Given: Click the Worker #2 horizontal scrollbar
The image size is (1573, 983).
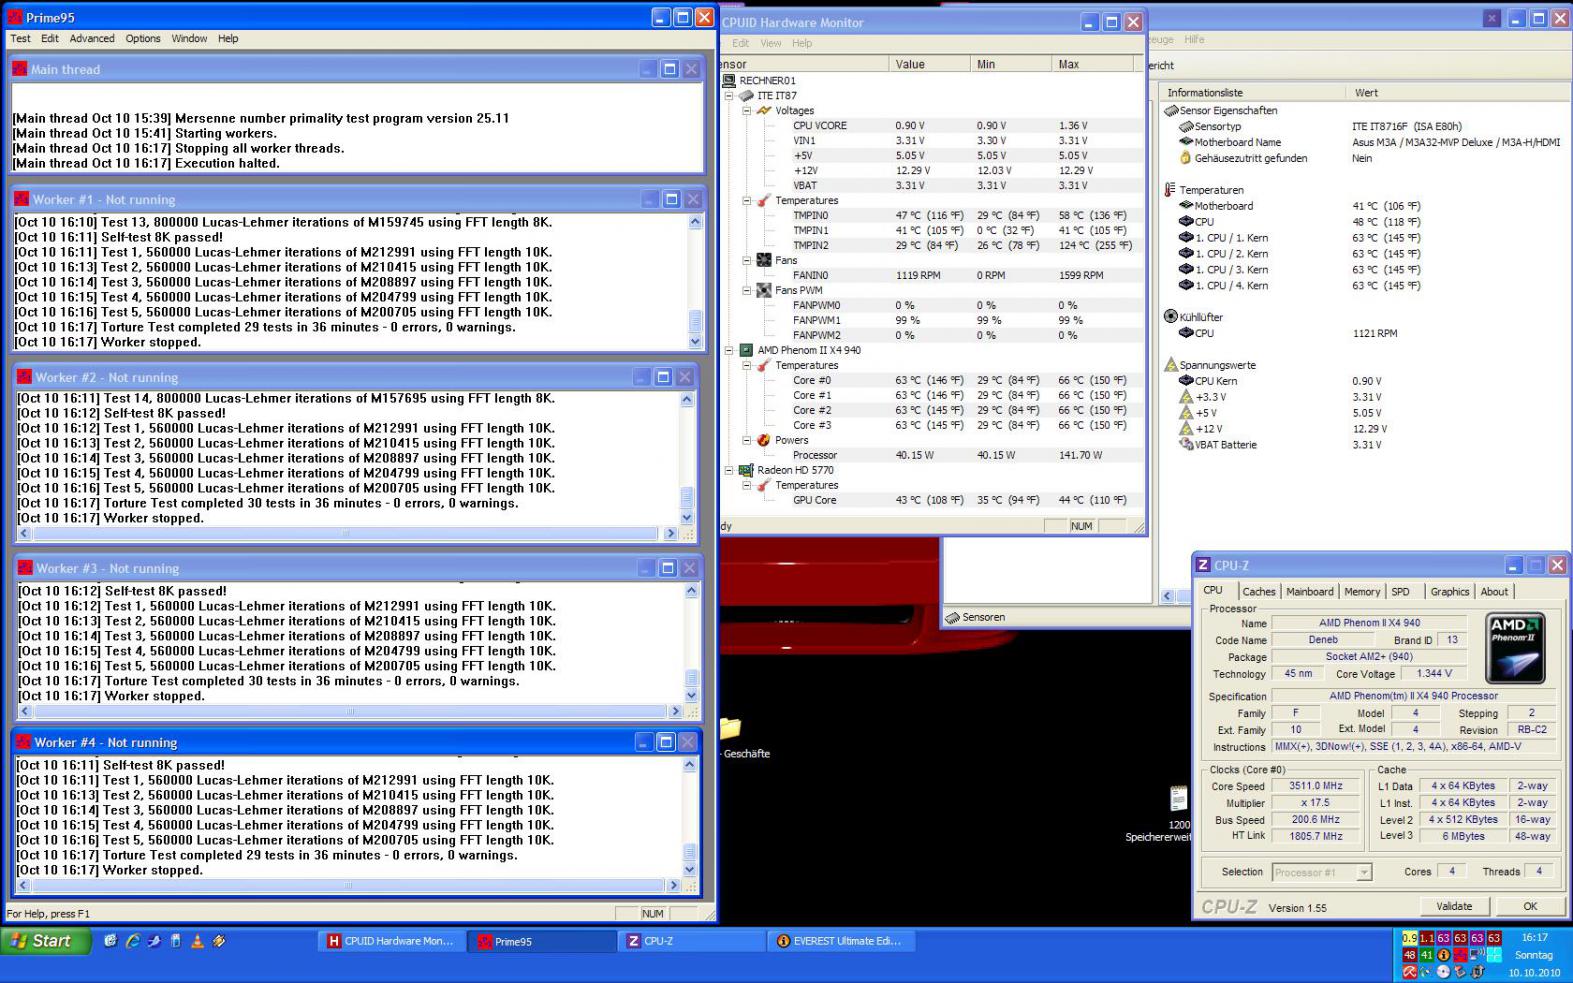Looking at the screenshot, I should 347,534.
